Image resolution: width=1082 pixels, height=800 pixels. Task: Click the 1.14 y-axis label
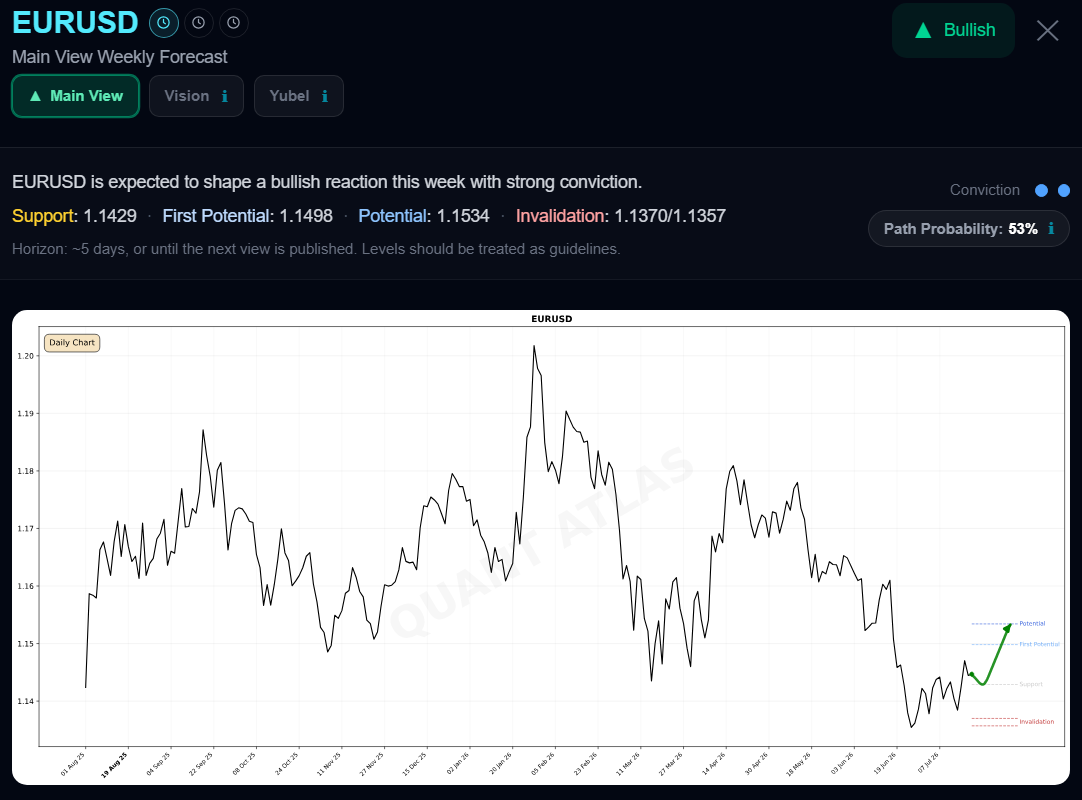pyautogui.click(x=26, y=701)
